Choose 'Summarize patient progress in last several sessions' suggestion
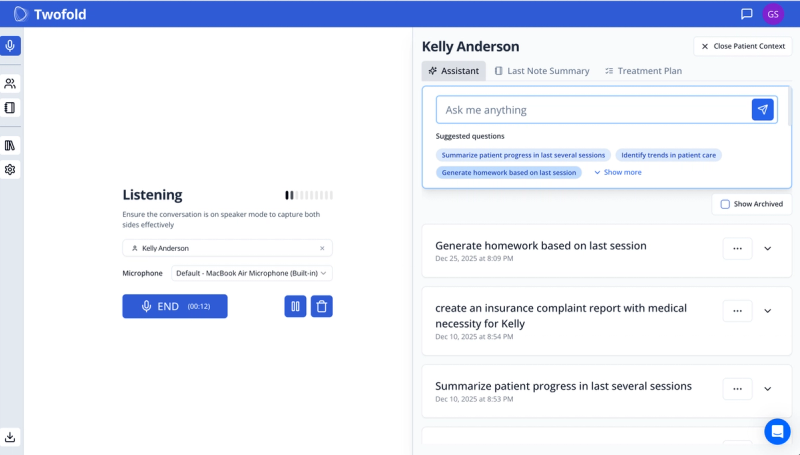The width and height of the screenshot is (800, 455). [523, 155]
